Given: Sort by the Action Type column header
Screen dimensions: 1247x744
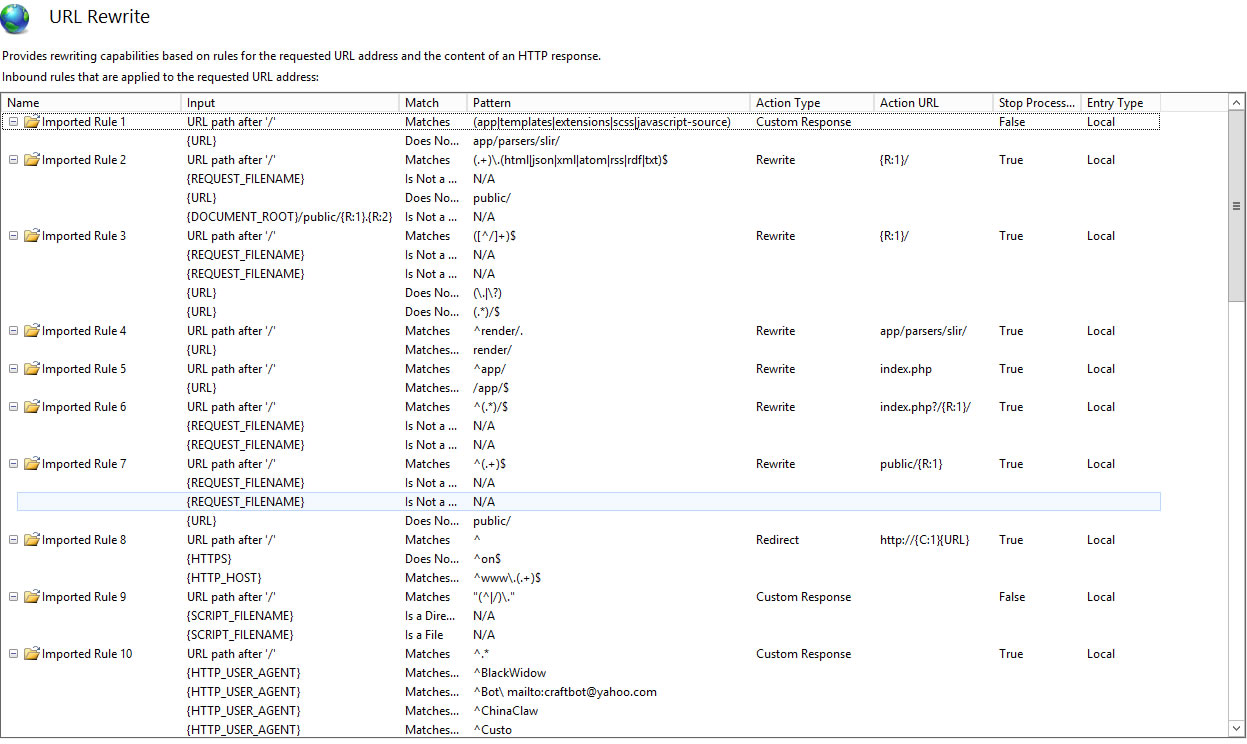Looking at the screenshot, I should coord(812,103).
